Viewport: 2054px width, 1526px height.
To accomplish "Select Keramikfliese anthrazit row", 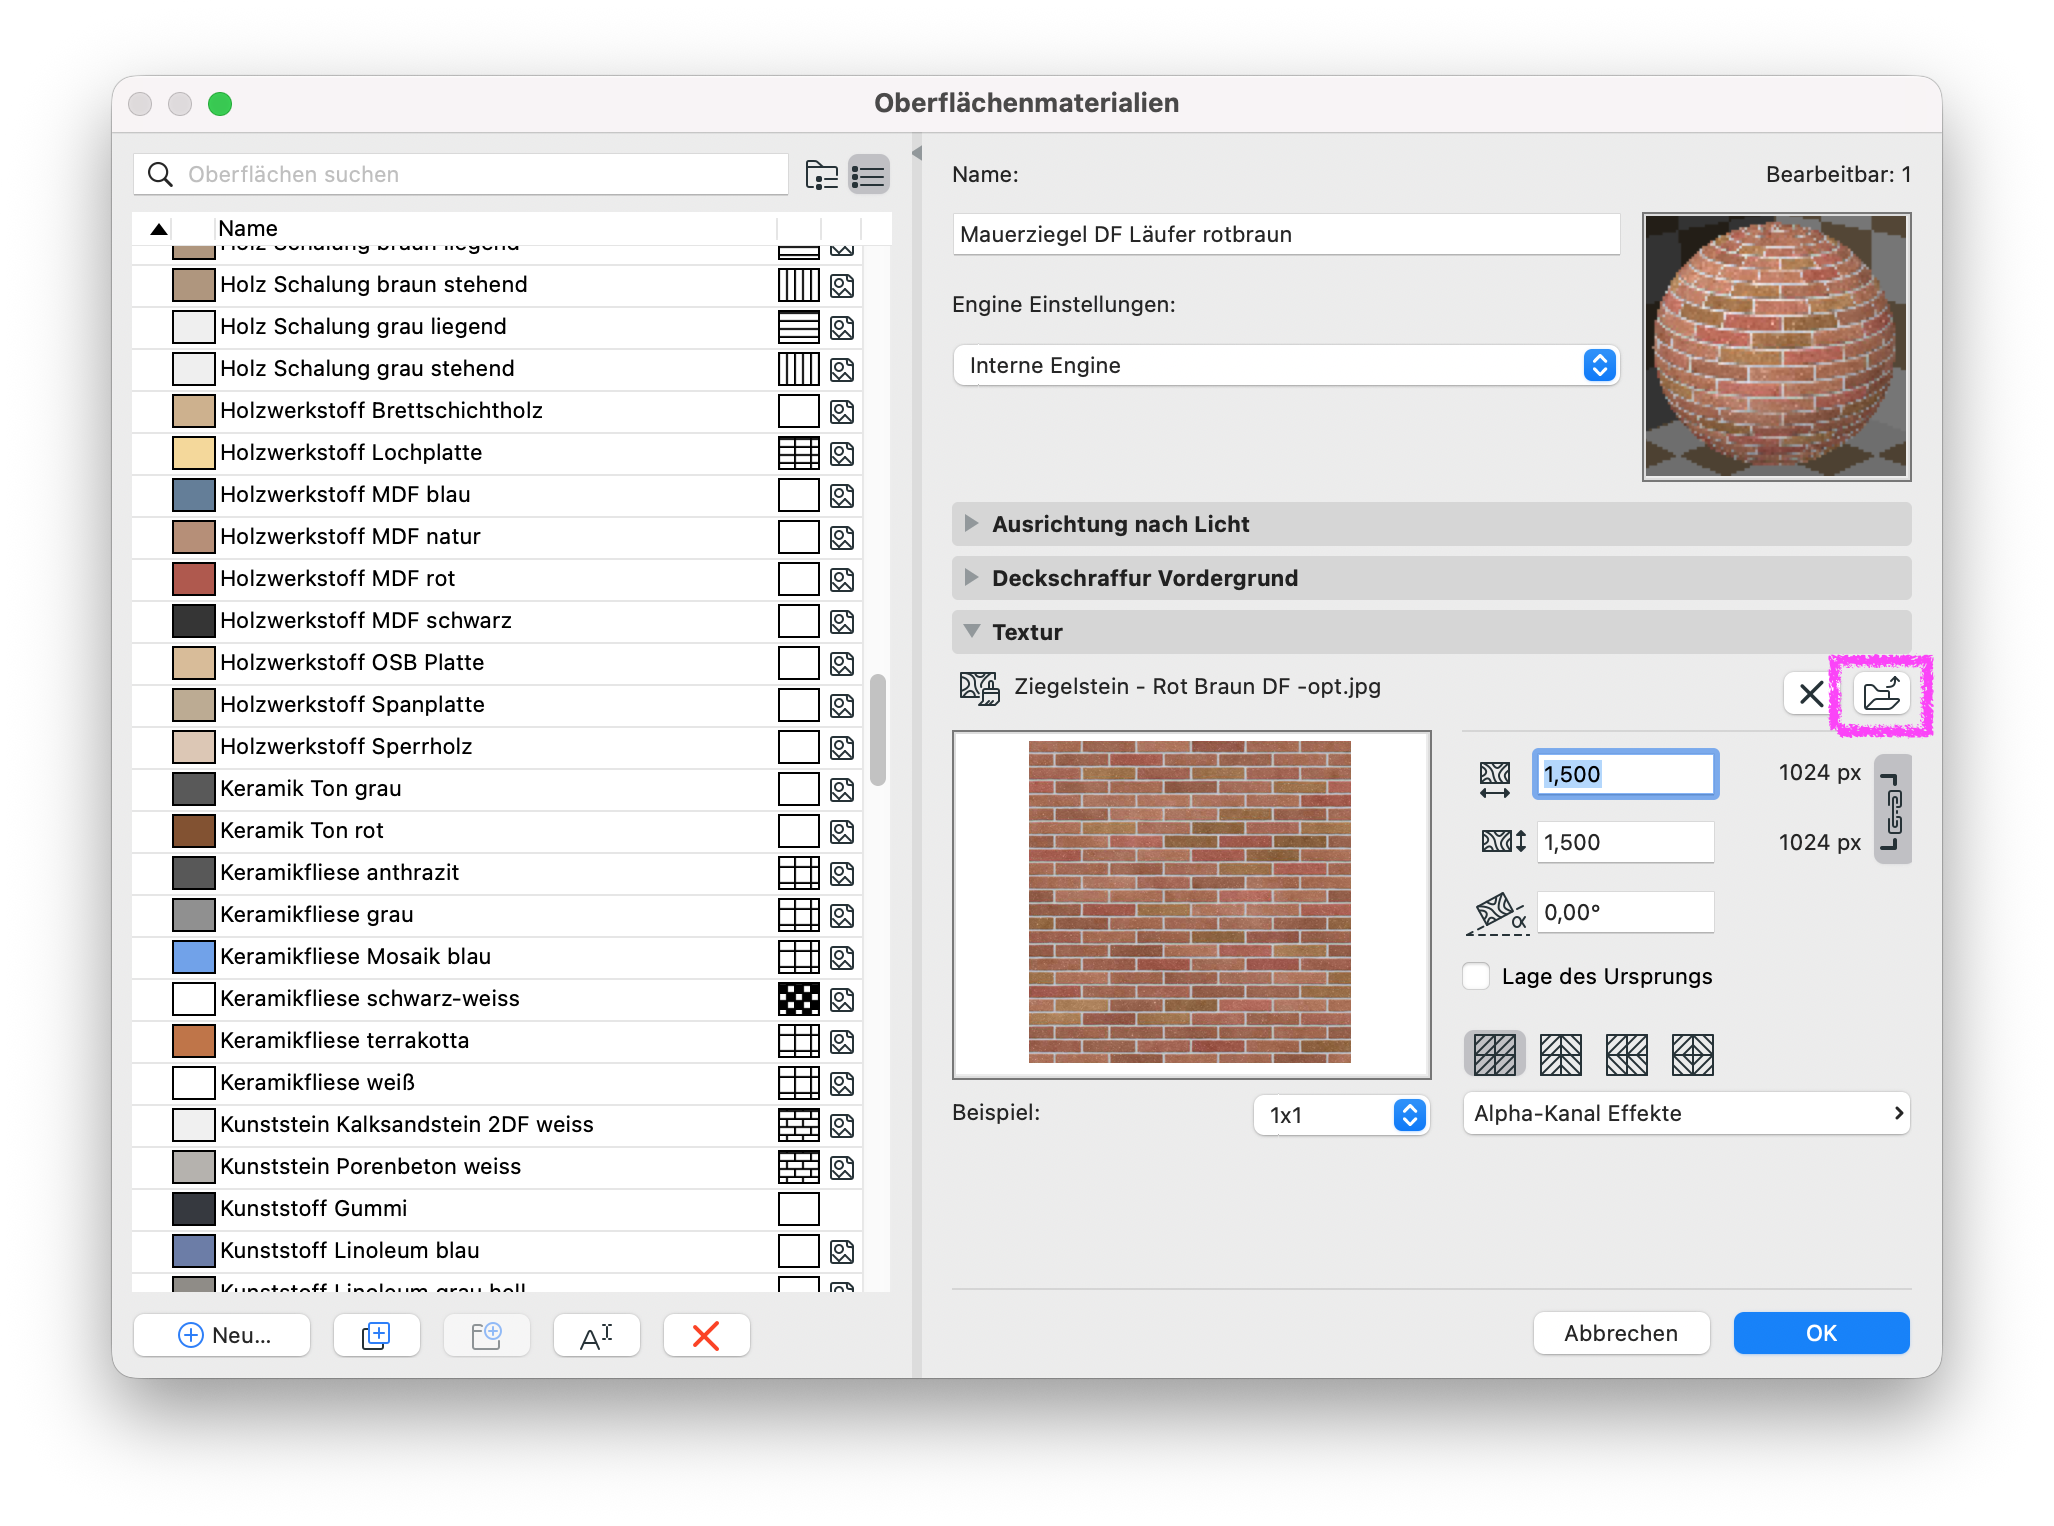I will point(497,873).
